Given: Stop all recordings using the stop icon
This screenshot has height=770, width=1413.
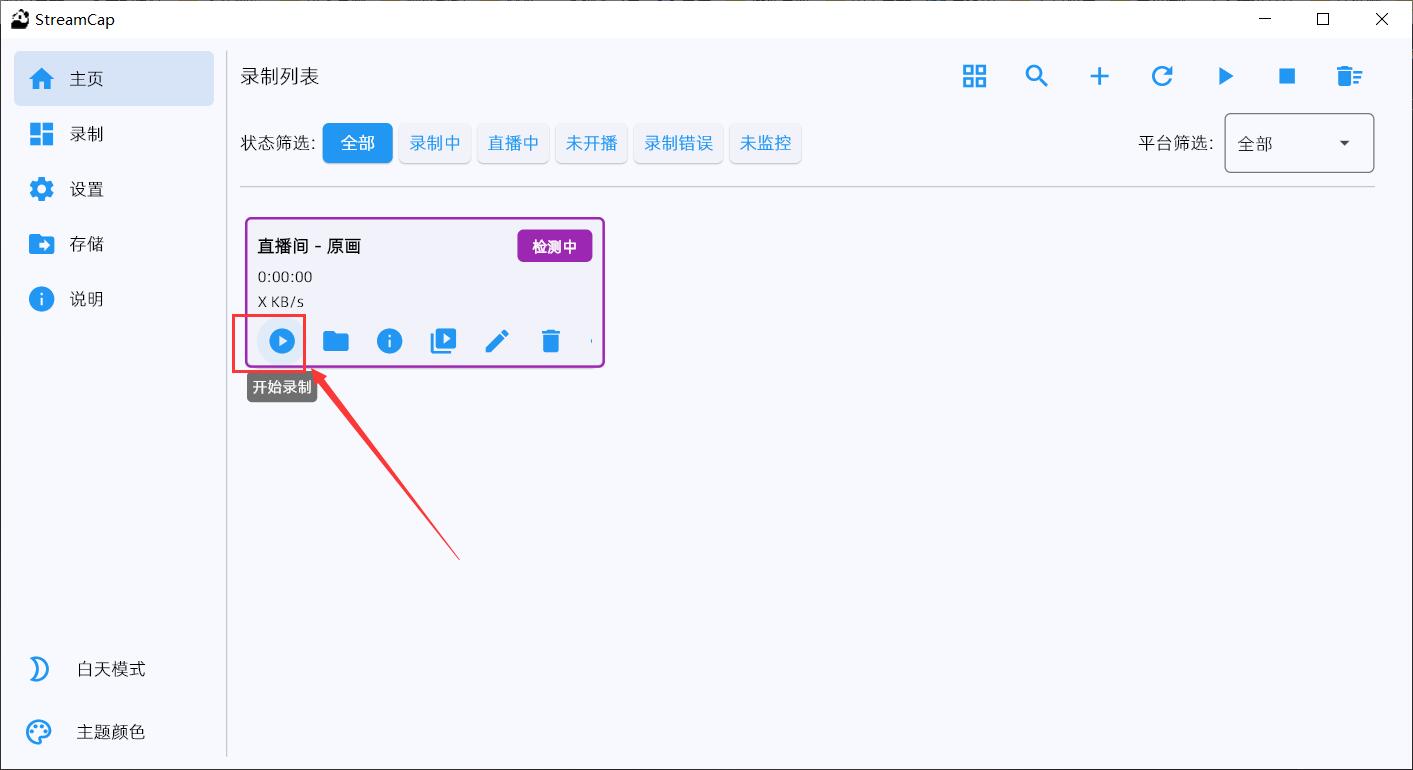Looking at the screenshot, I should pos(1287,76).
